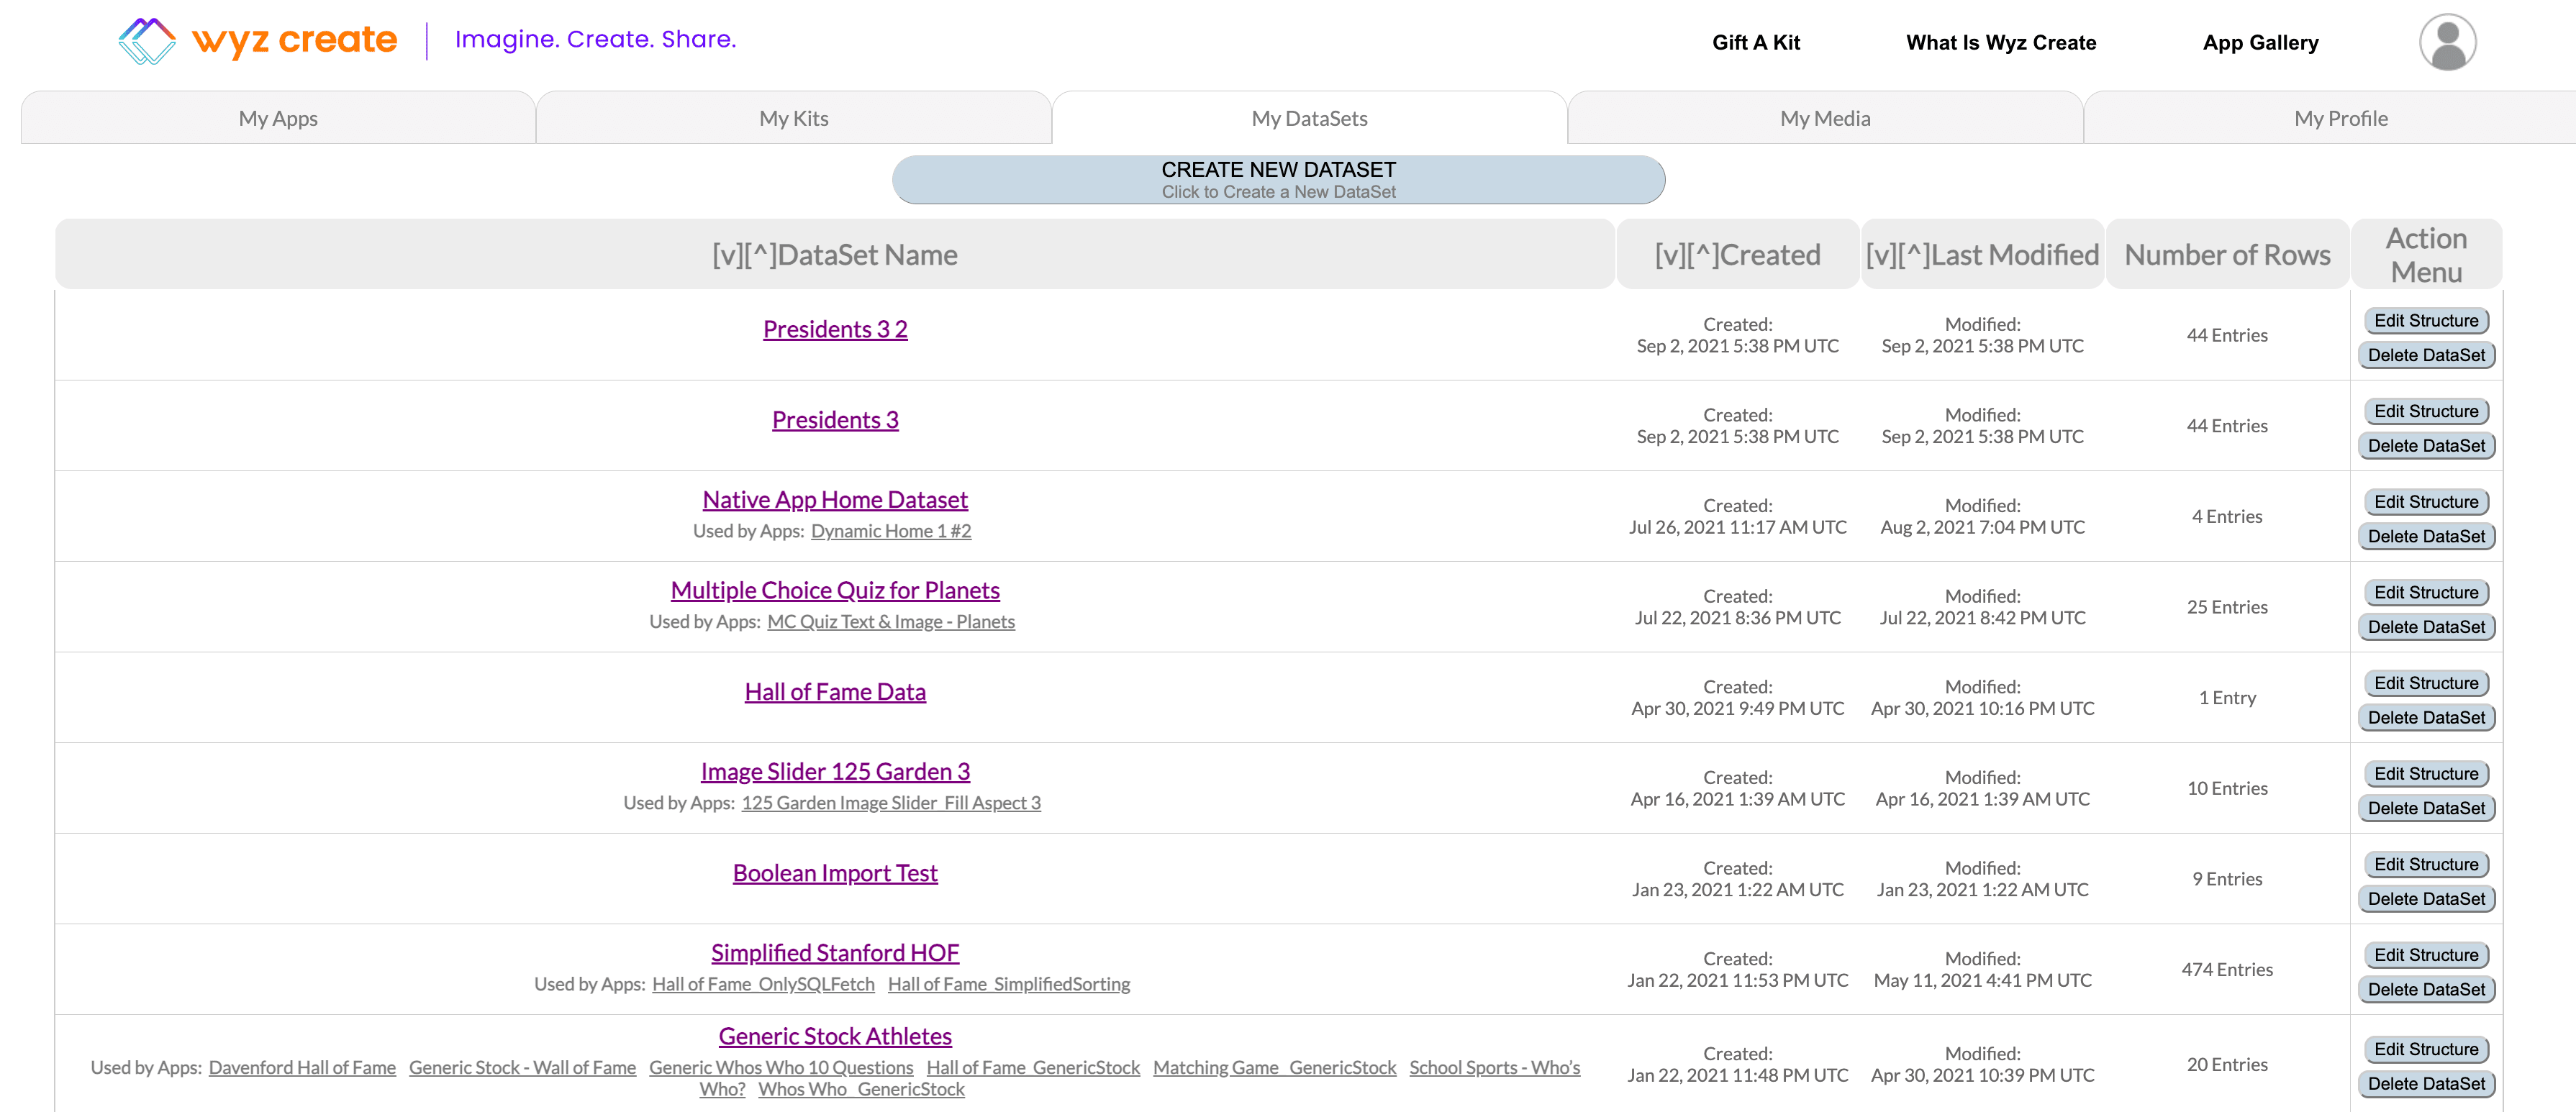Sort Created column ascending
2576x1112 pixels.
pos(1703,256)
